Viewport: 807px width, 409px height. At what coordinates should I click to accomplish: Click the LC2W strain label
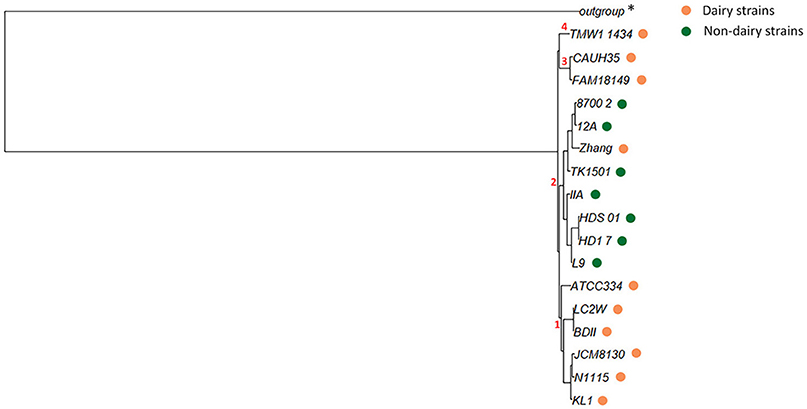click(x=590, y=309)
